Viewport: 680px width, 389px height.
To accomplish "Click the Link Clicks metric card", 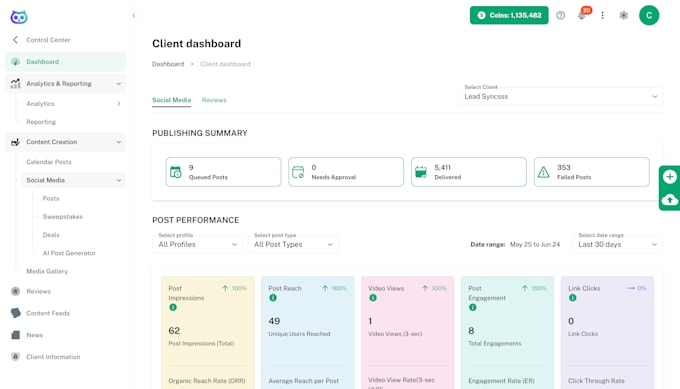I will click(607, 333).
